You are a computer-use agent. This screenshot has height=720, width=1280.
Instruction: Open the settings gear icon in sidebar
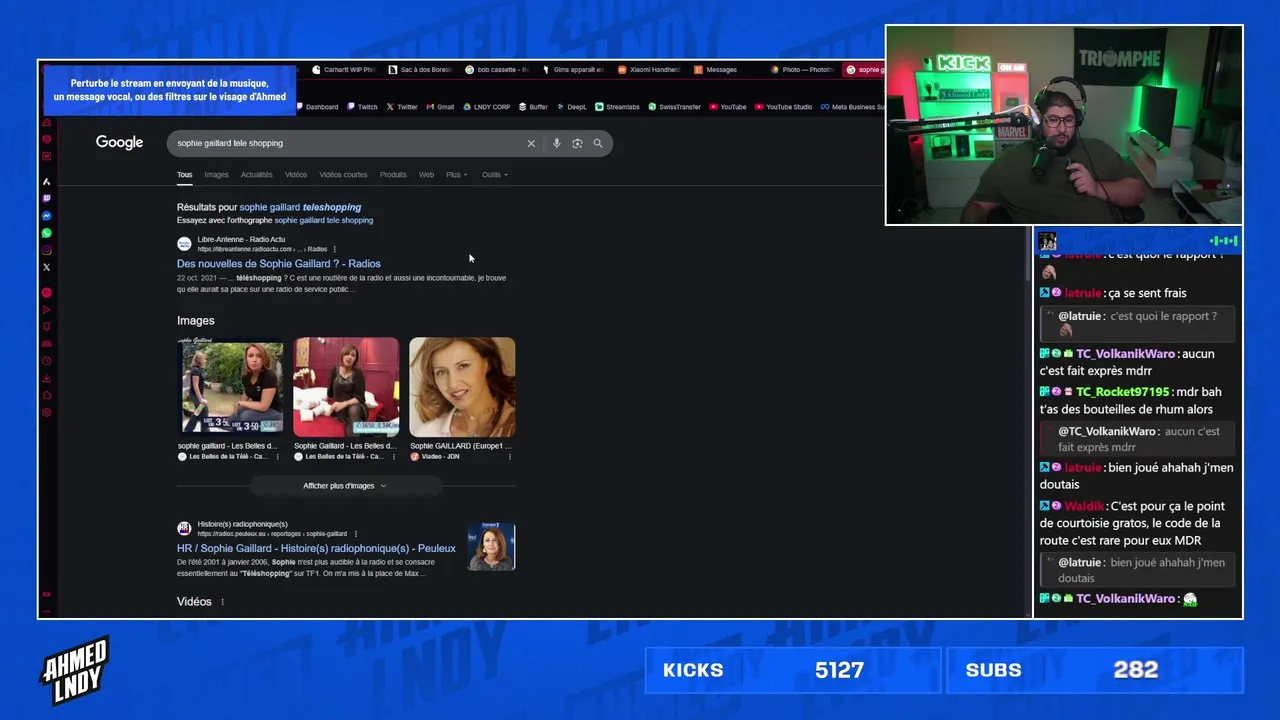[46, 412]
